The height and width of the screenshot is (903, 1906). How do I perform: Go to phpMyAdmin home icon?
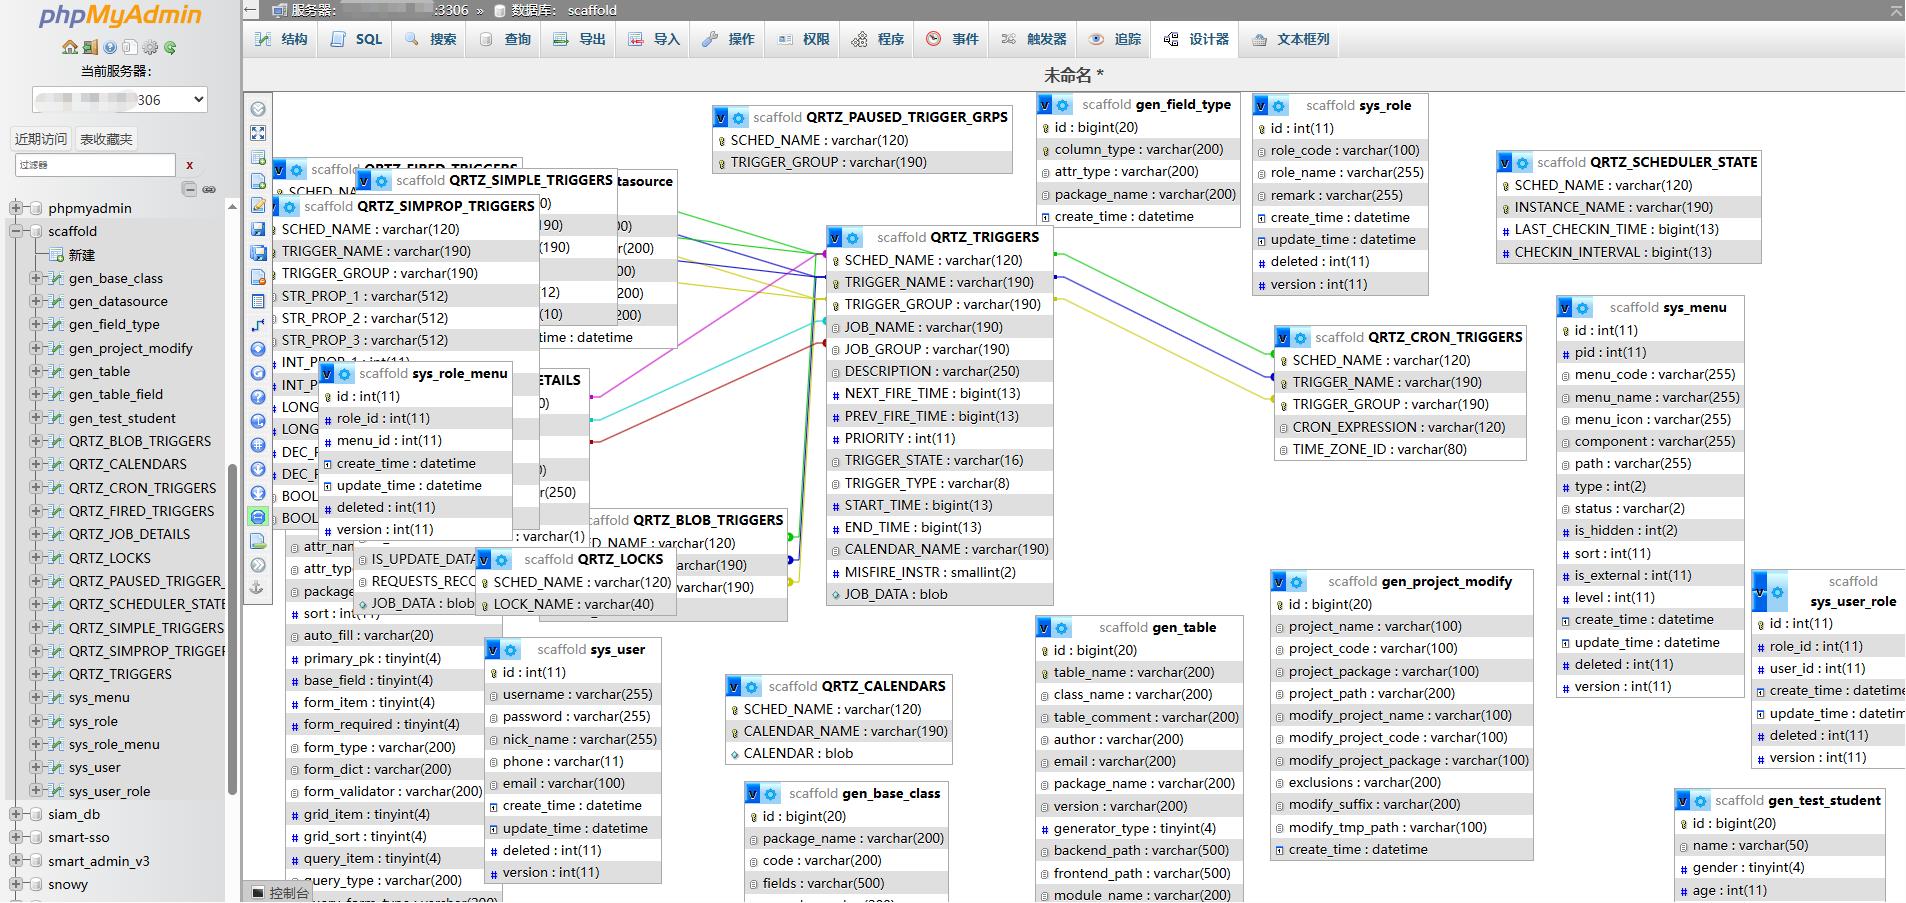point(69,47)
